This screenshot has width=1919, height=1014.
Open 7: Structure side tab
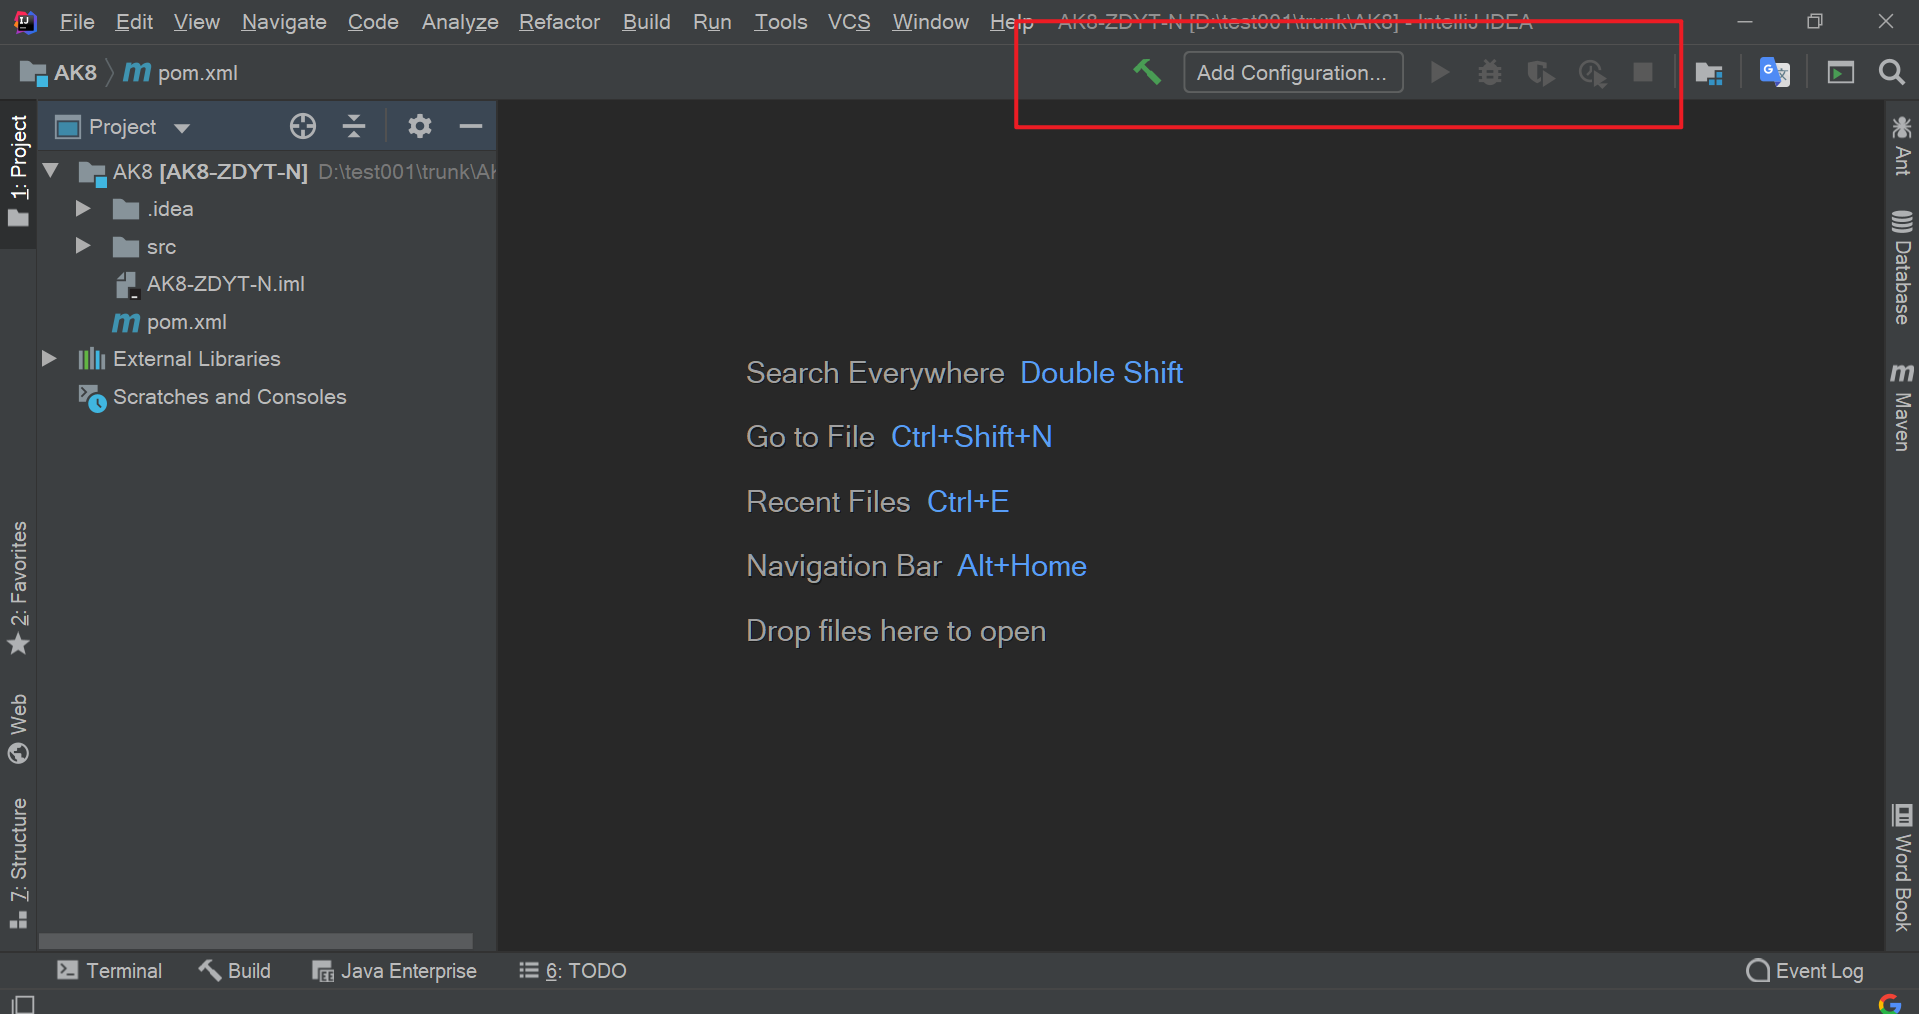[18, 862]
